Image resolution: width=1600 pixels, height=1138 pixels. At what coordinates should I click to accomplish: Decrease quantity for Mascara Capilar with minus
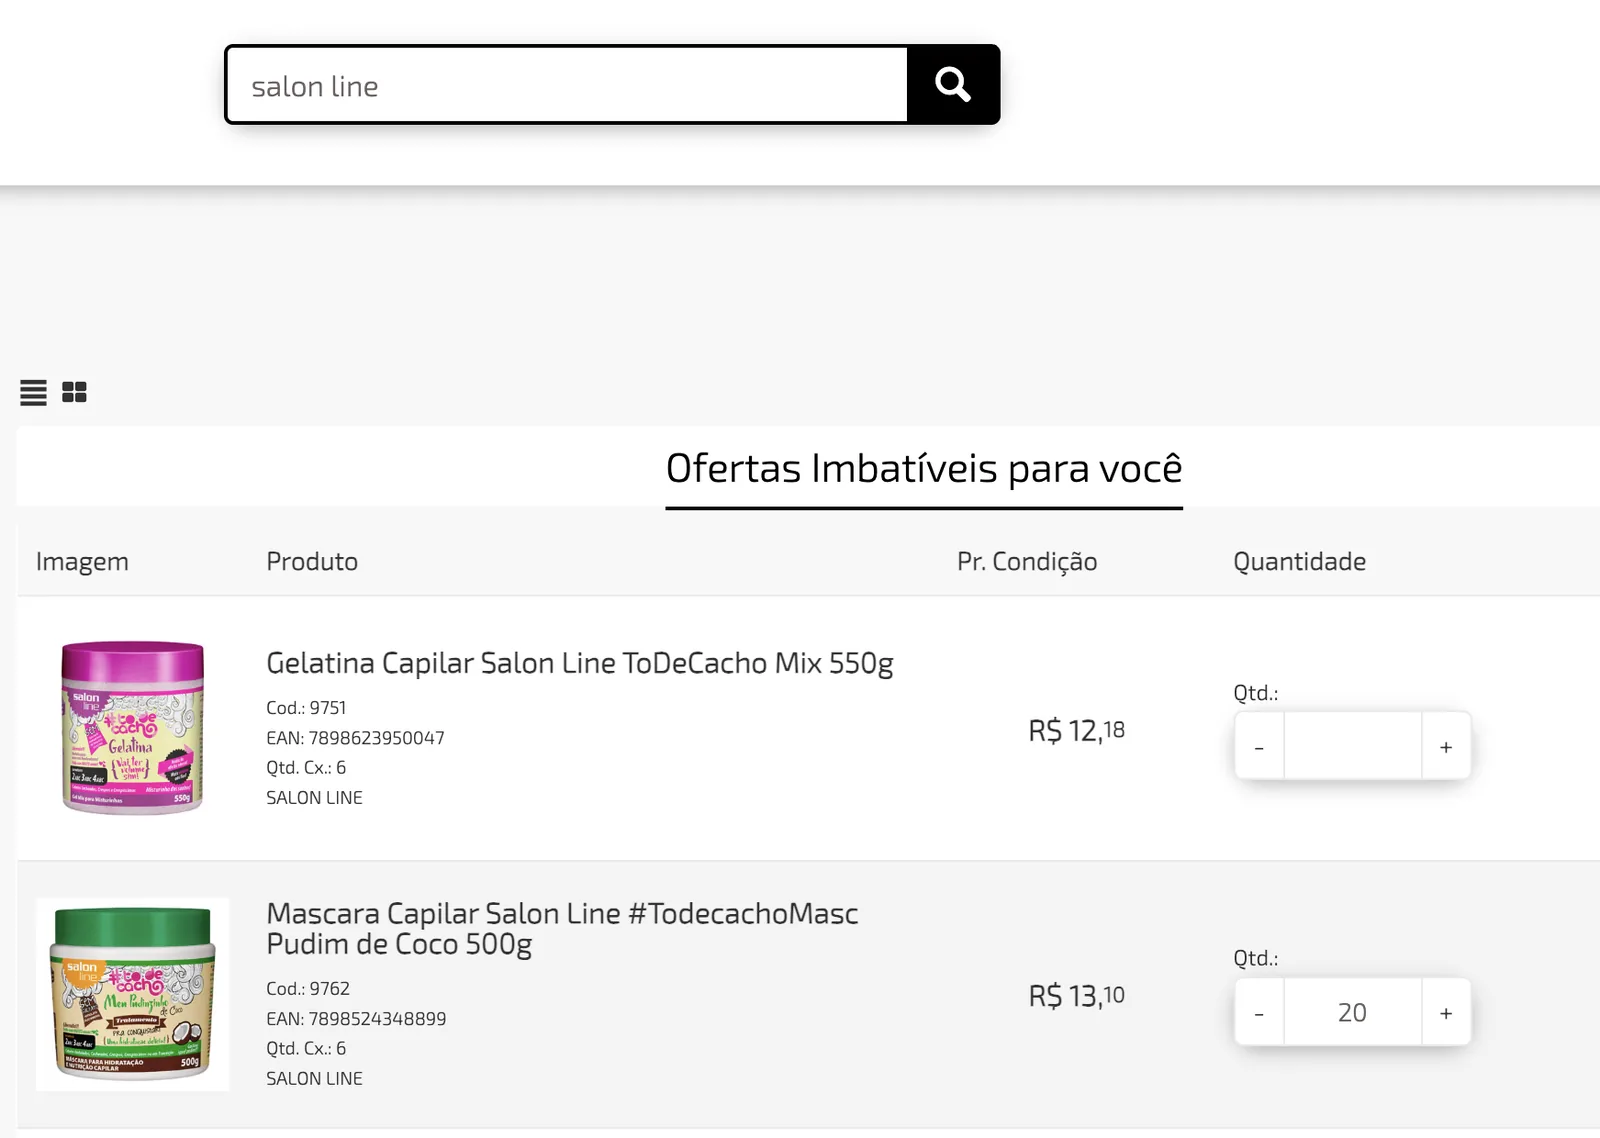click(x=1259, y=1013)
